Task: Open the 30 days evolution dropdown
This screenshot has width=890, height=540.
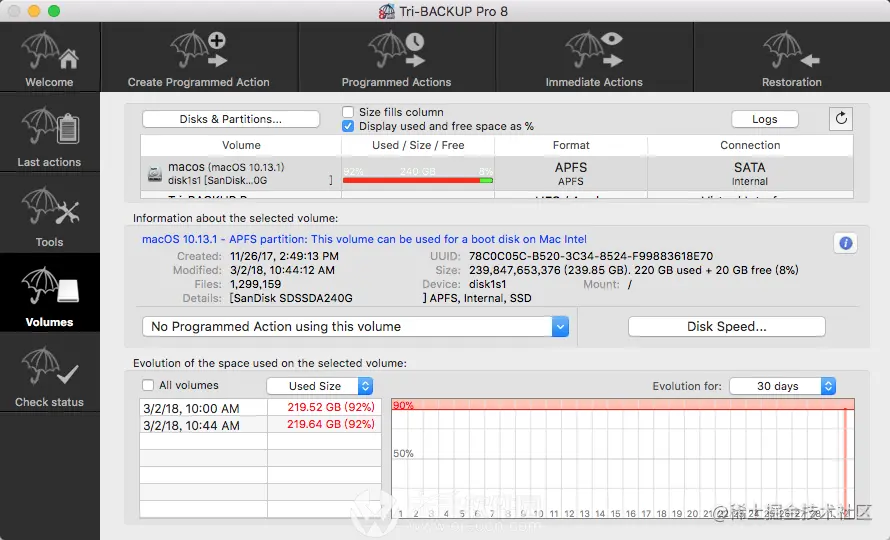Action: tap(783, 386)
